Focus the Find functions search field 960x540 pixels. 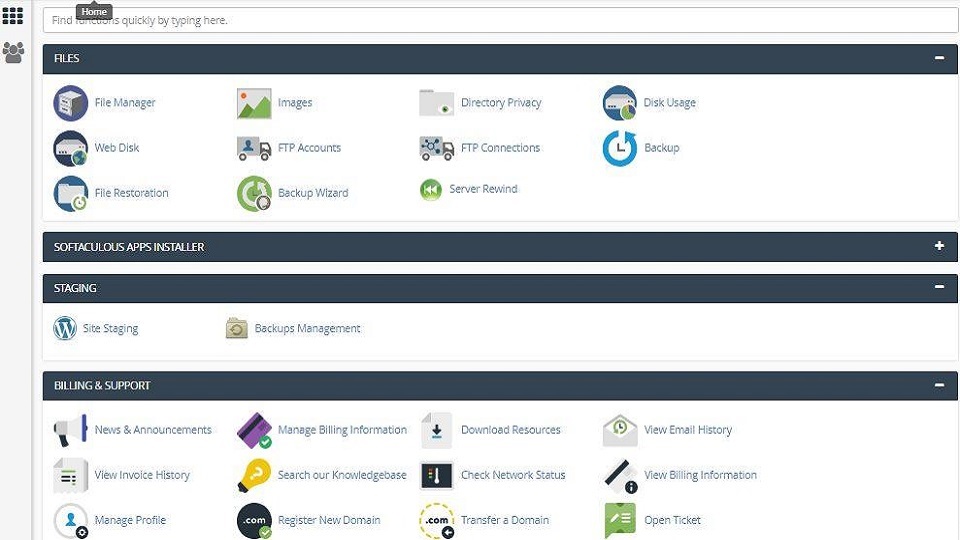(500, 20)
